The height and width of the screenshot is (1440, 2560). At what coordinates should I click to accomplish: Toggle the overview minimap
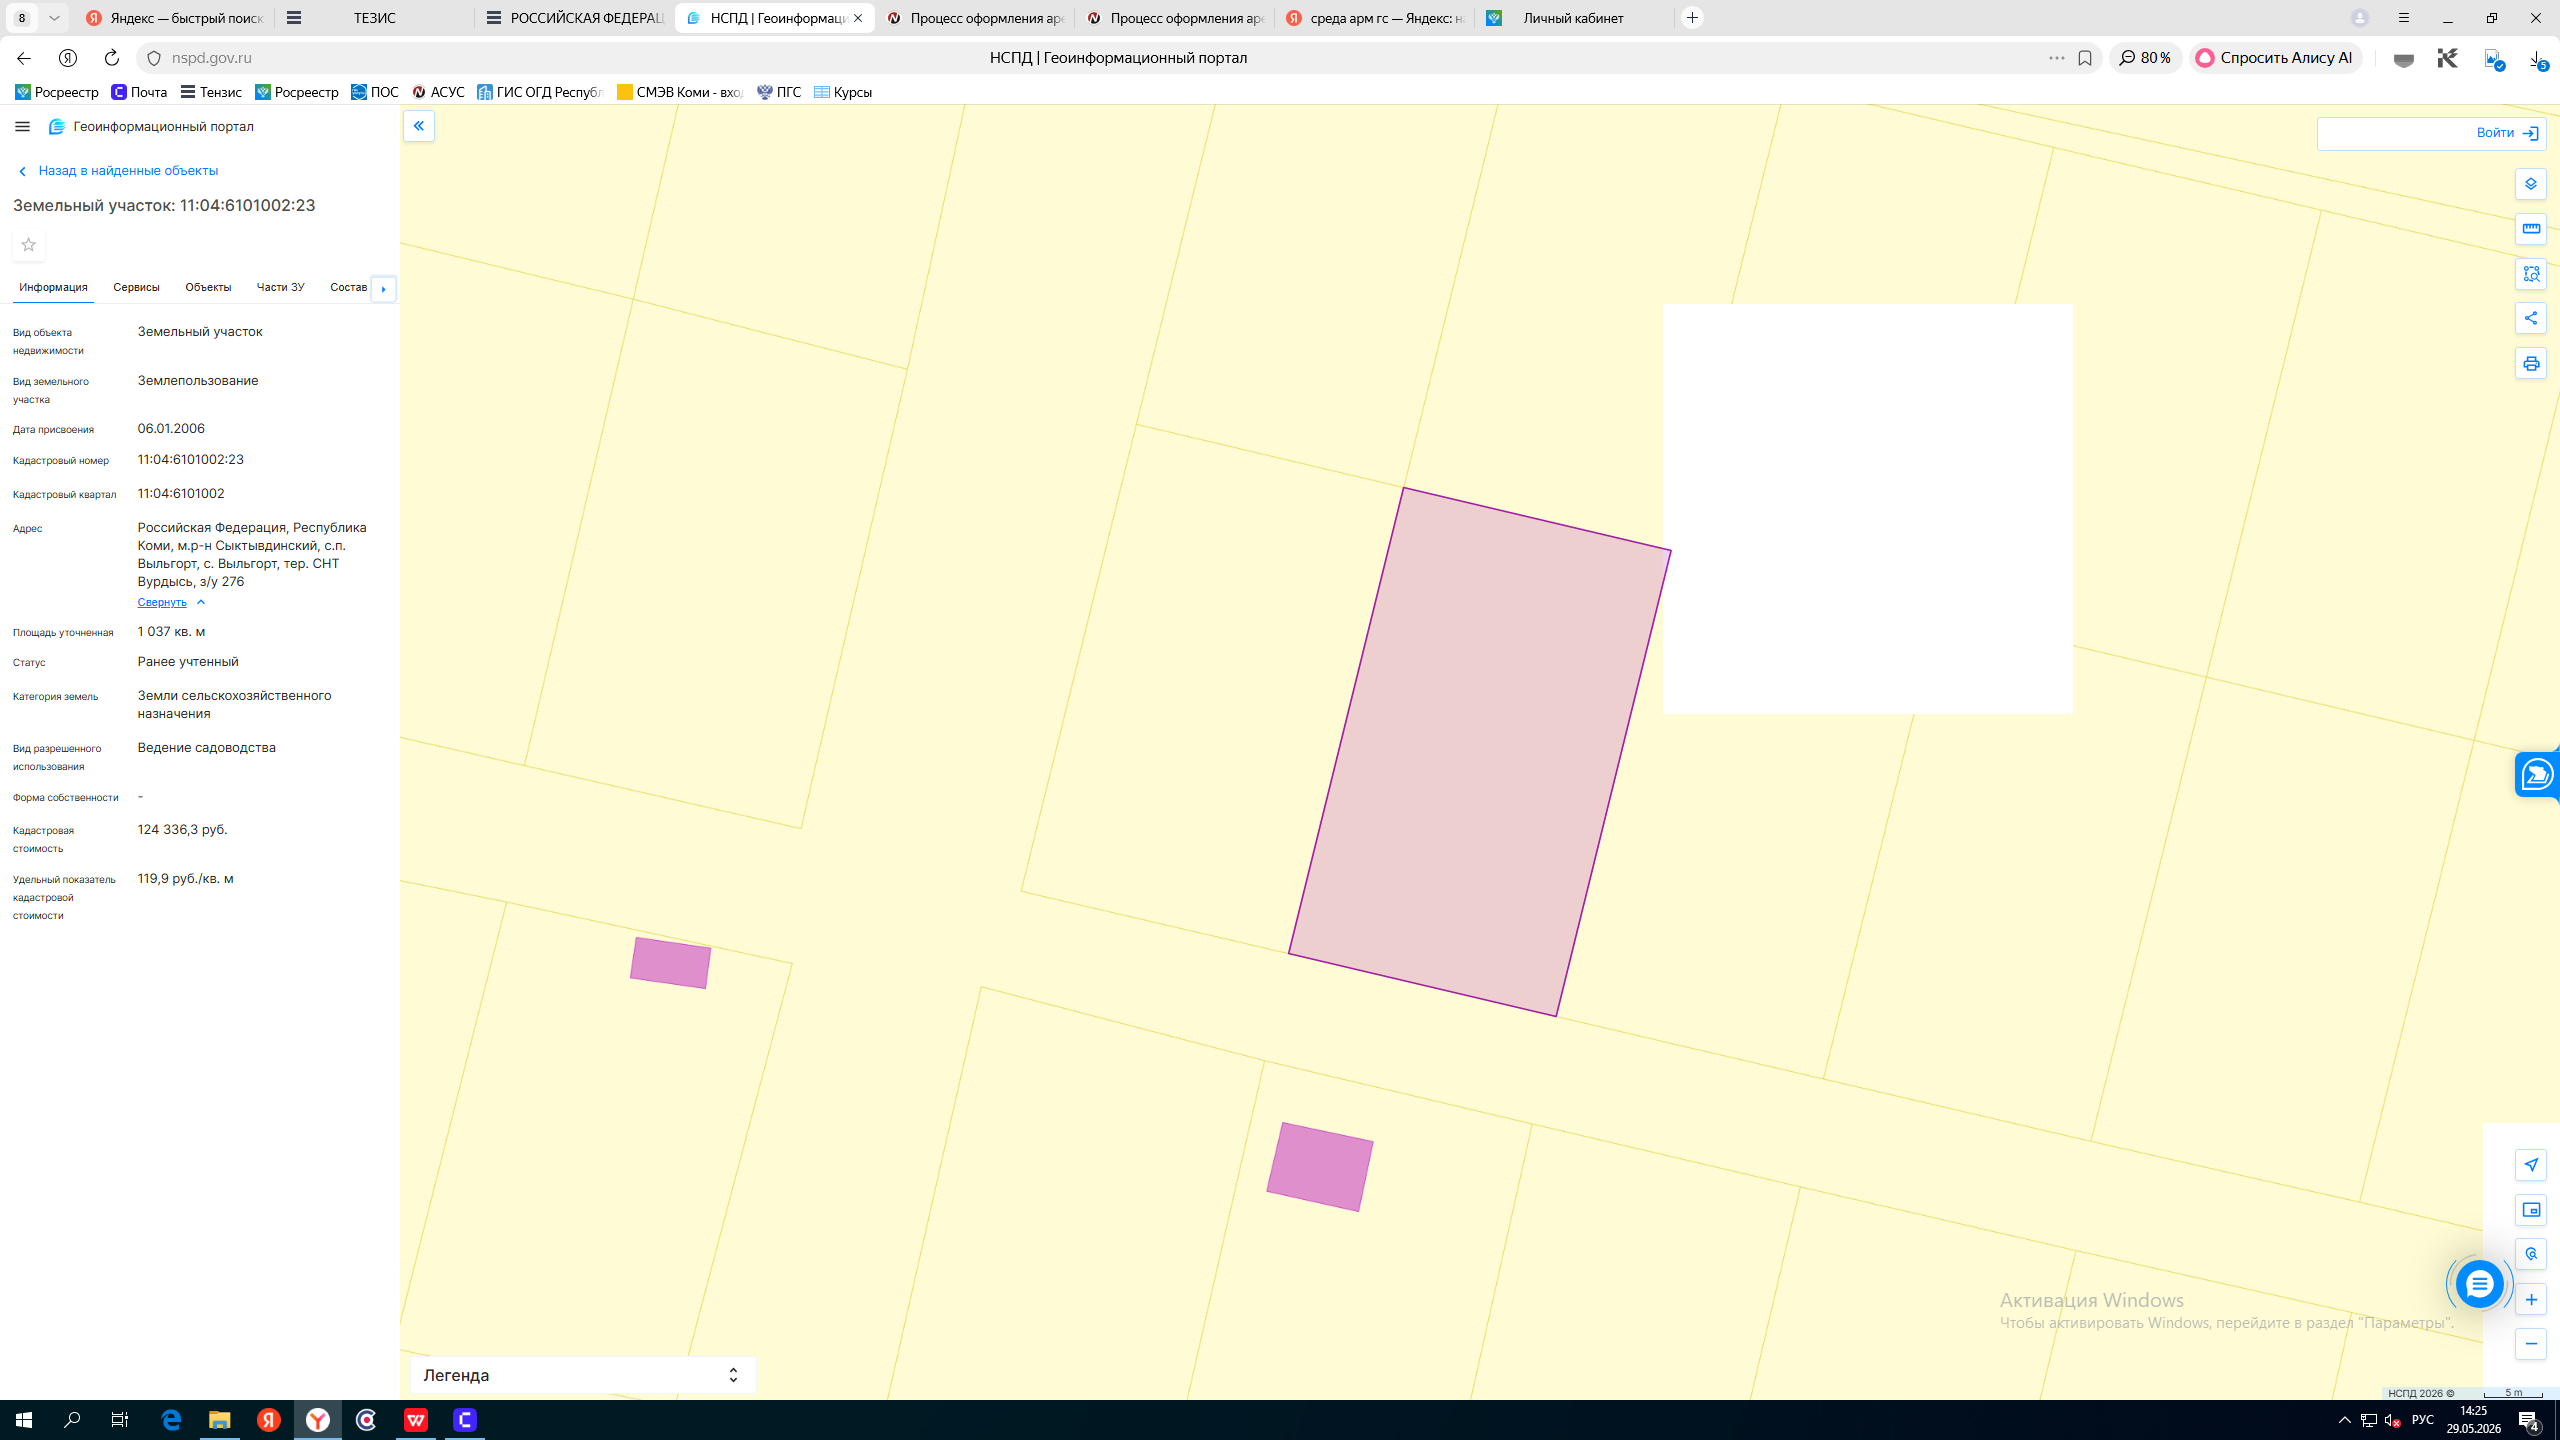2531,1210
